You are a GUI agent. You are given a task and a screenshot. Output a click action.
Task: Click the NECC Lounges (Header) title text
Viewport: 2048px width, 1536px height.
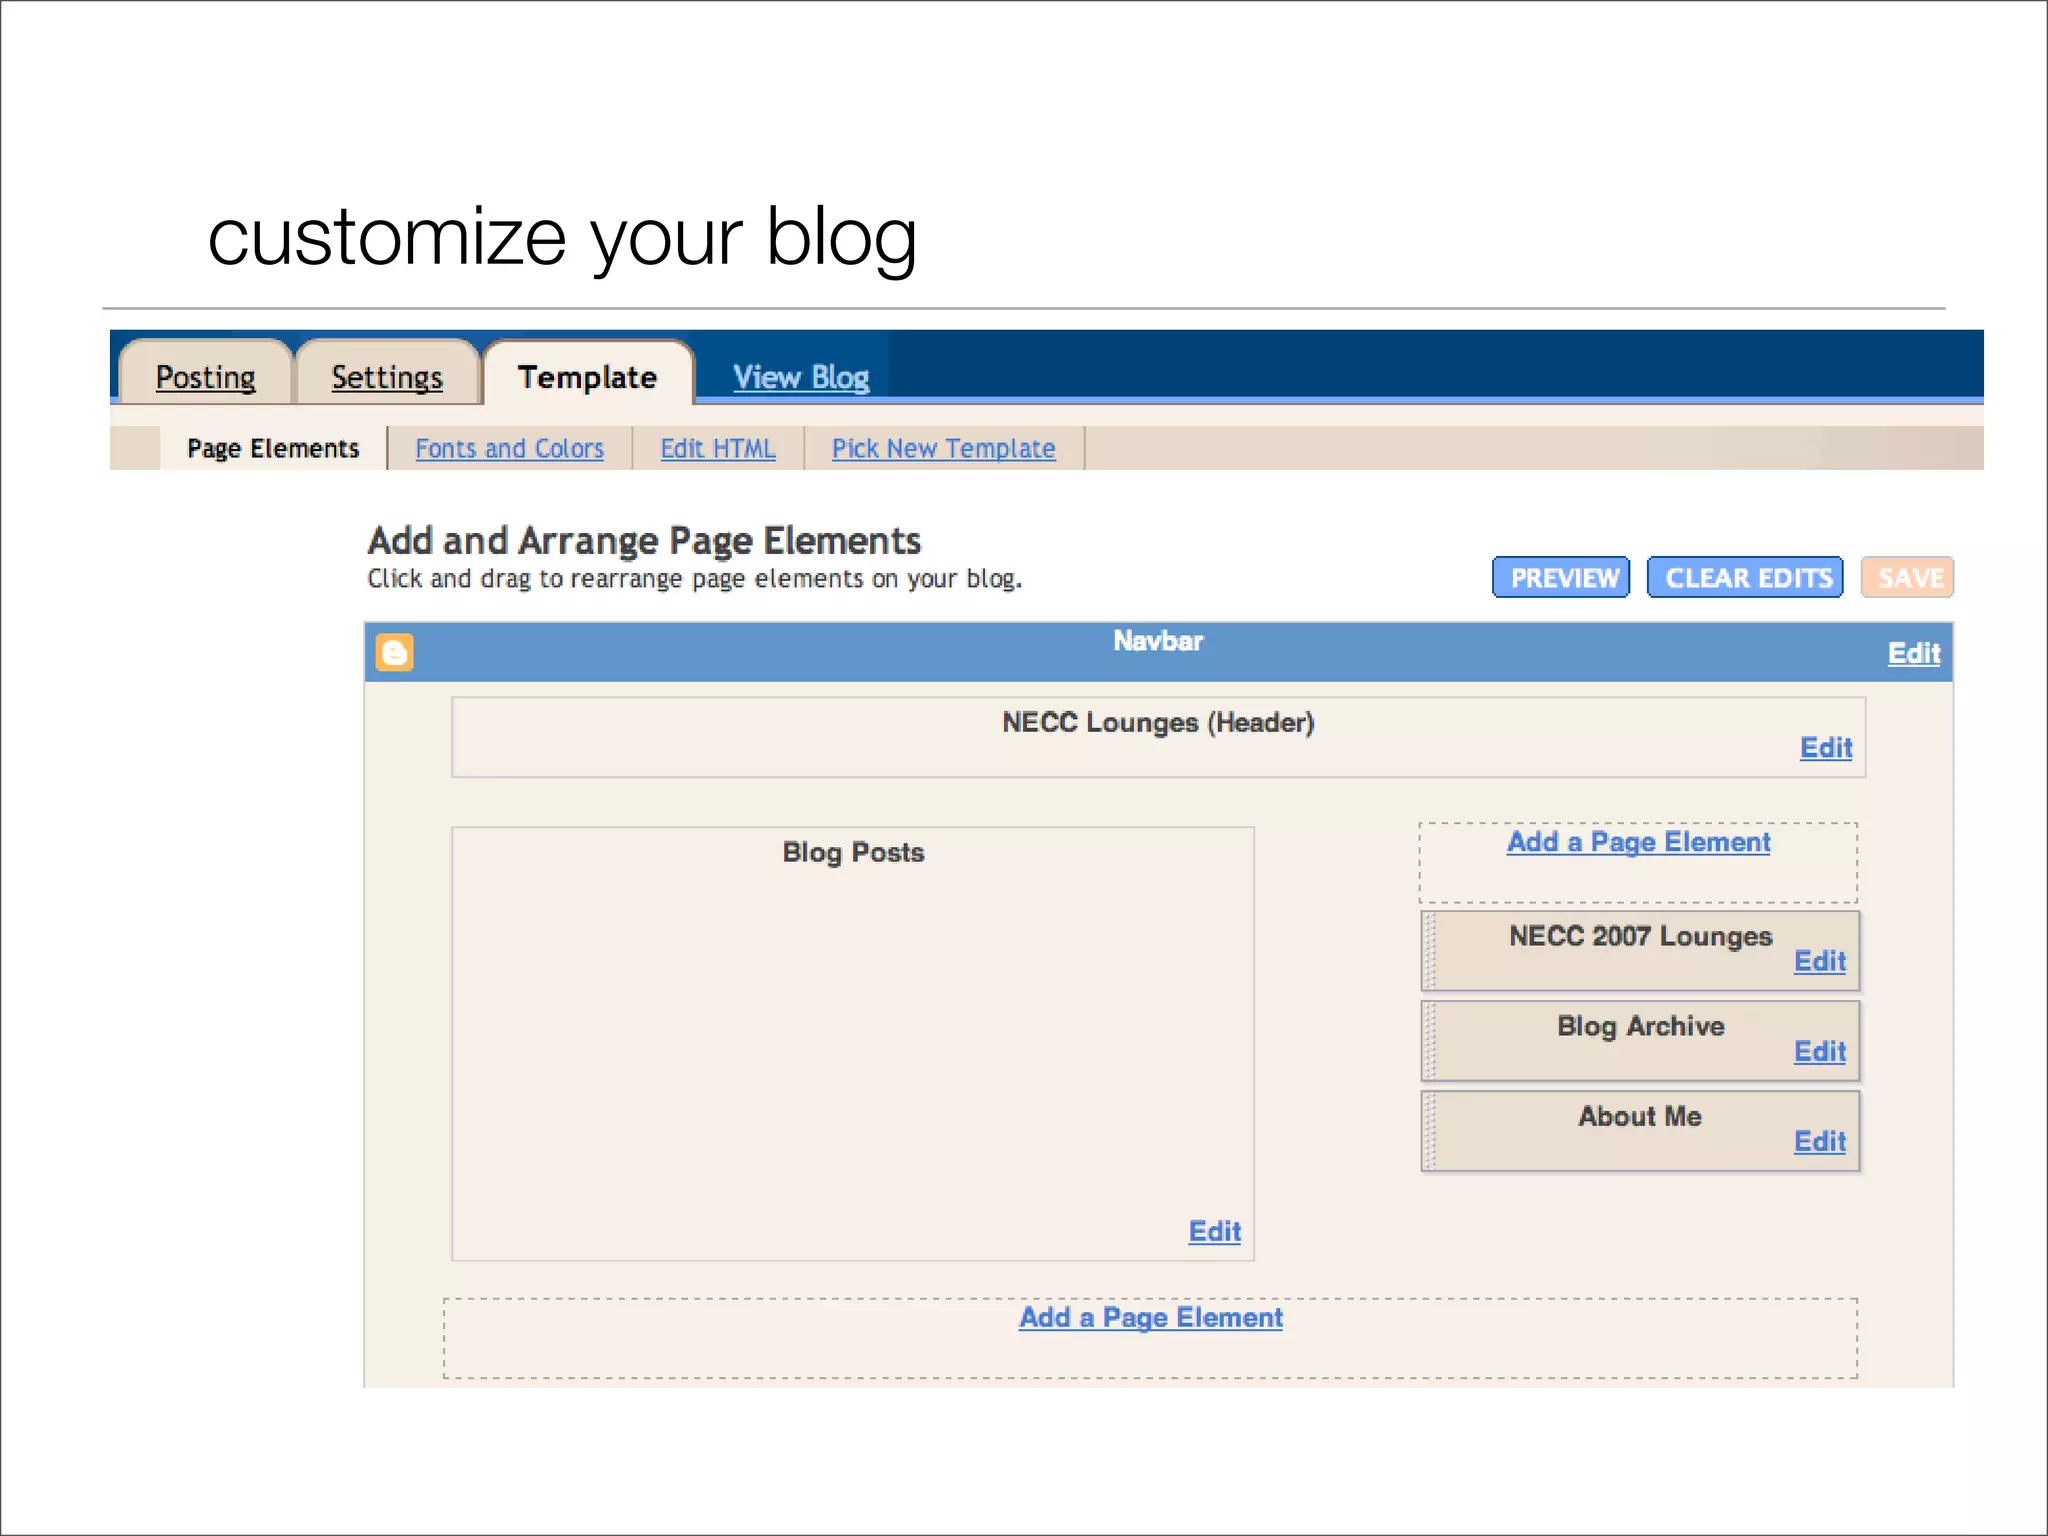1158,722
